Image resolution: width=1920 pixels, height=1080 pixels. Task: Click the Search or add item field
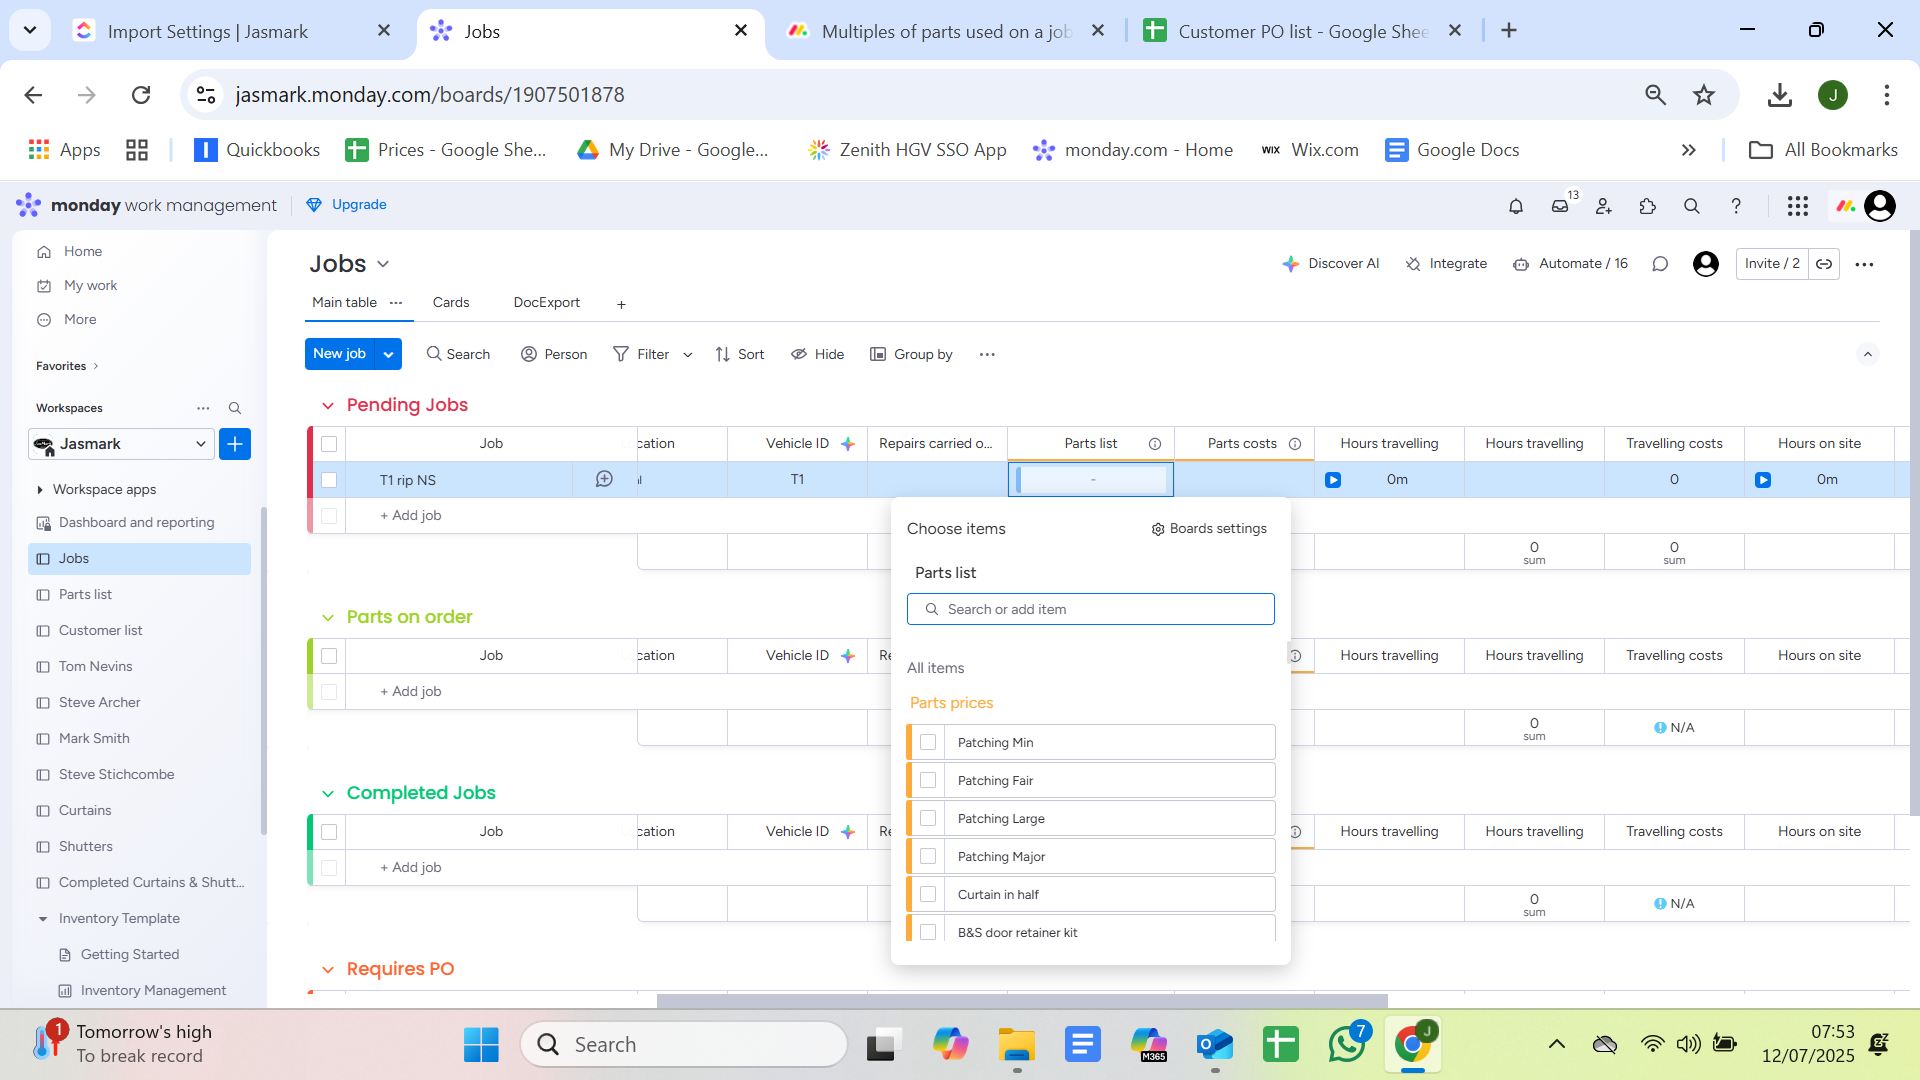tap(1090, 609)
